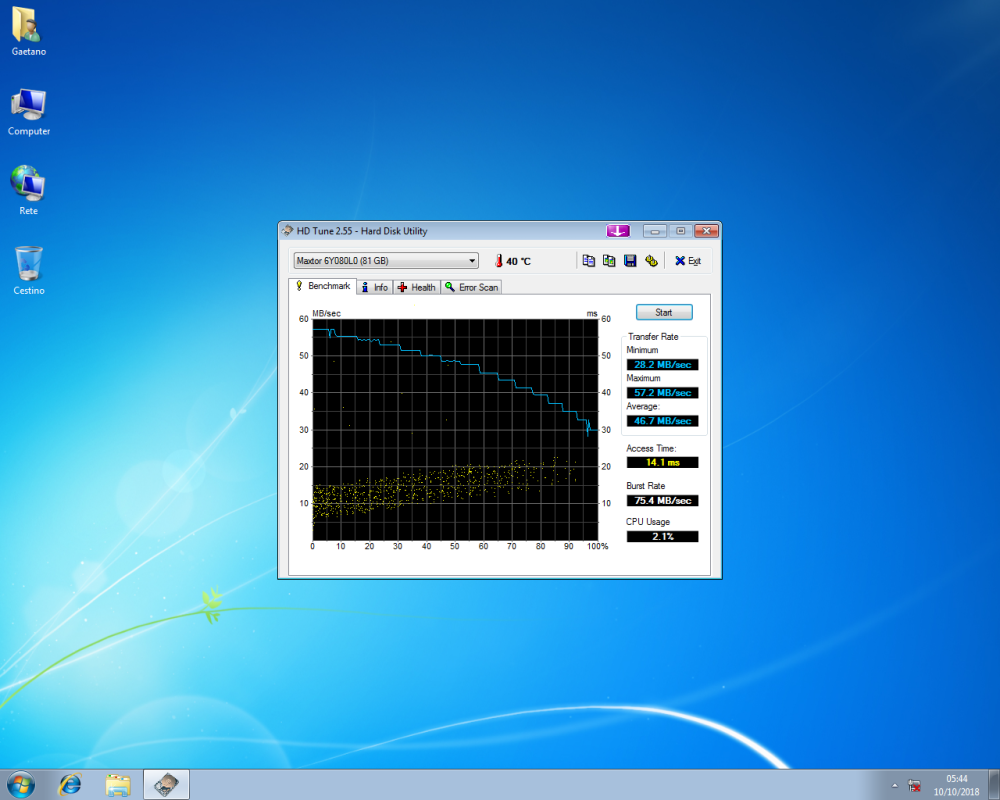This screenshot has width=1000, height=800.
Task: Click the temperature thermometer icon showing 40 °C
Action: [x=498, y=260]
